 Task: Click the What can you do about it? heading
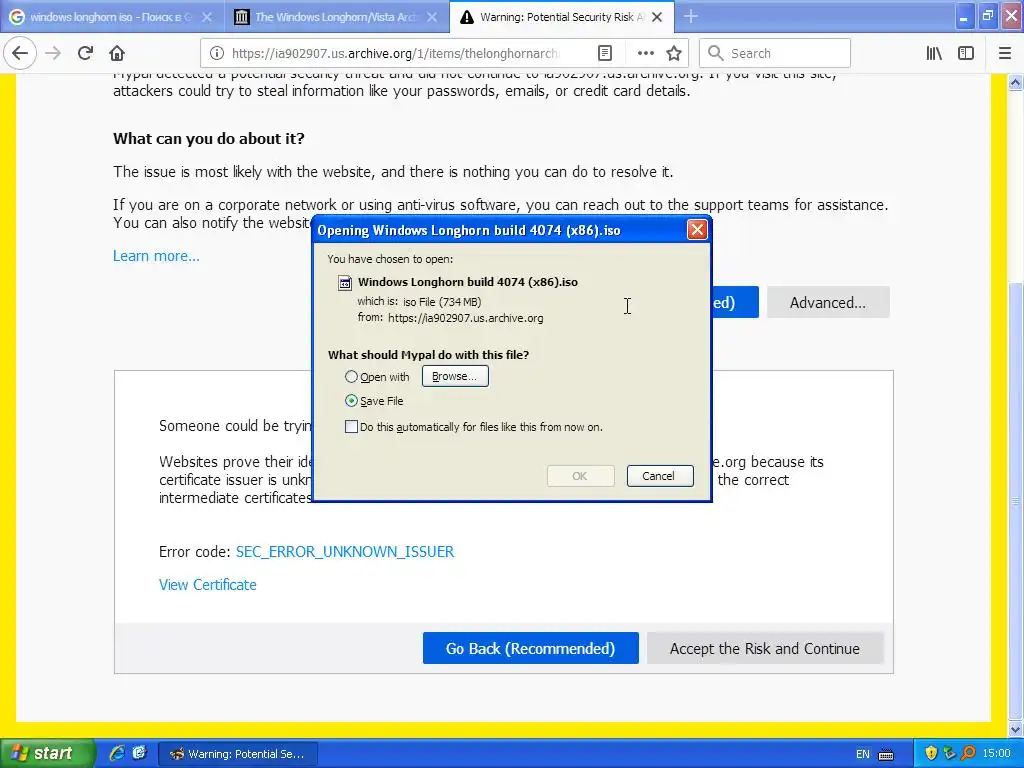[x=209, y=138]
